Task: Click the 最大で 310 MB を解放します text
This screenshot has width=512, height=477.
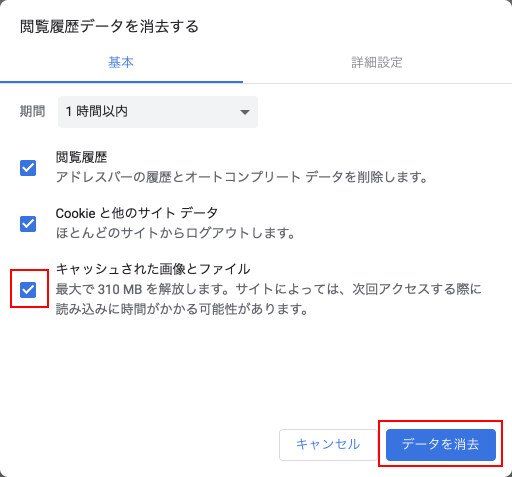Action: tap(142, 289)
